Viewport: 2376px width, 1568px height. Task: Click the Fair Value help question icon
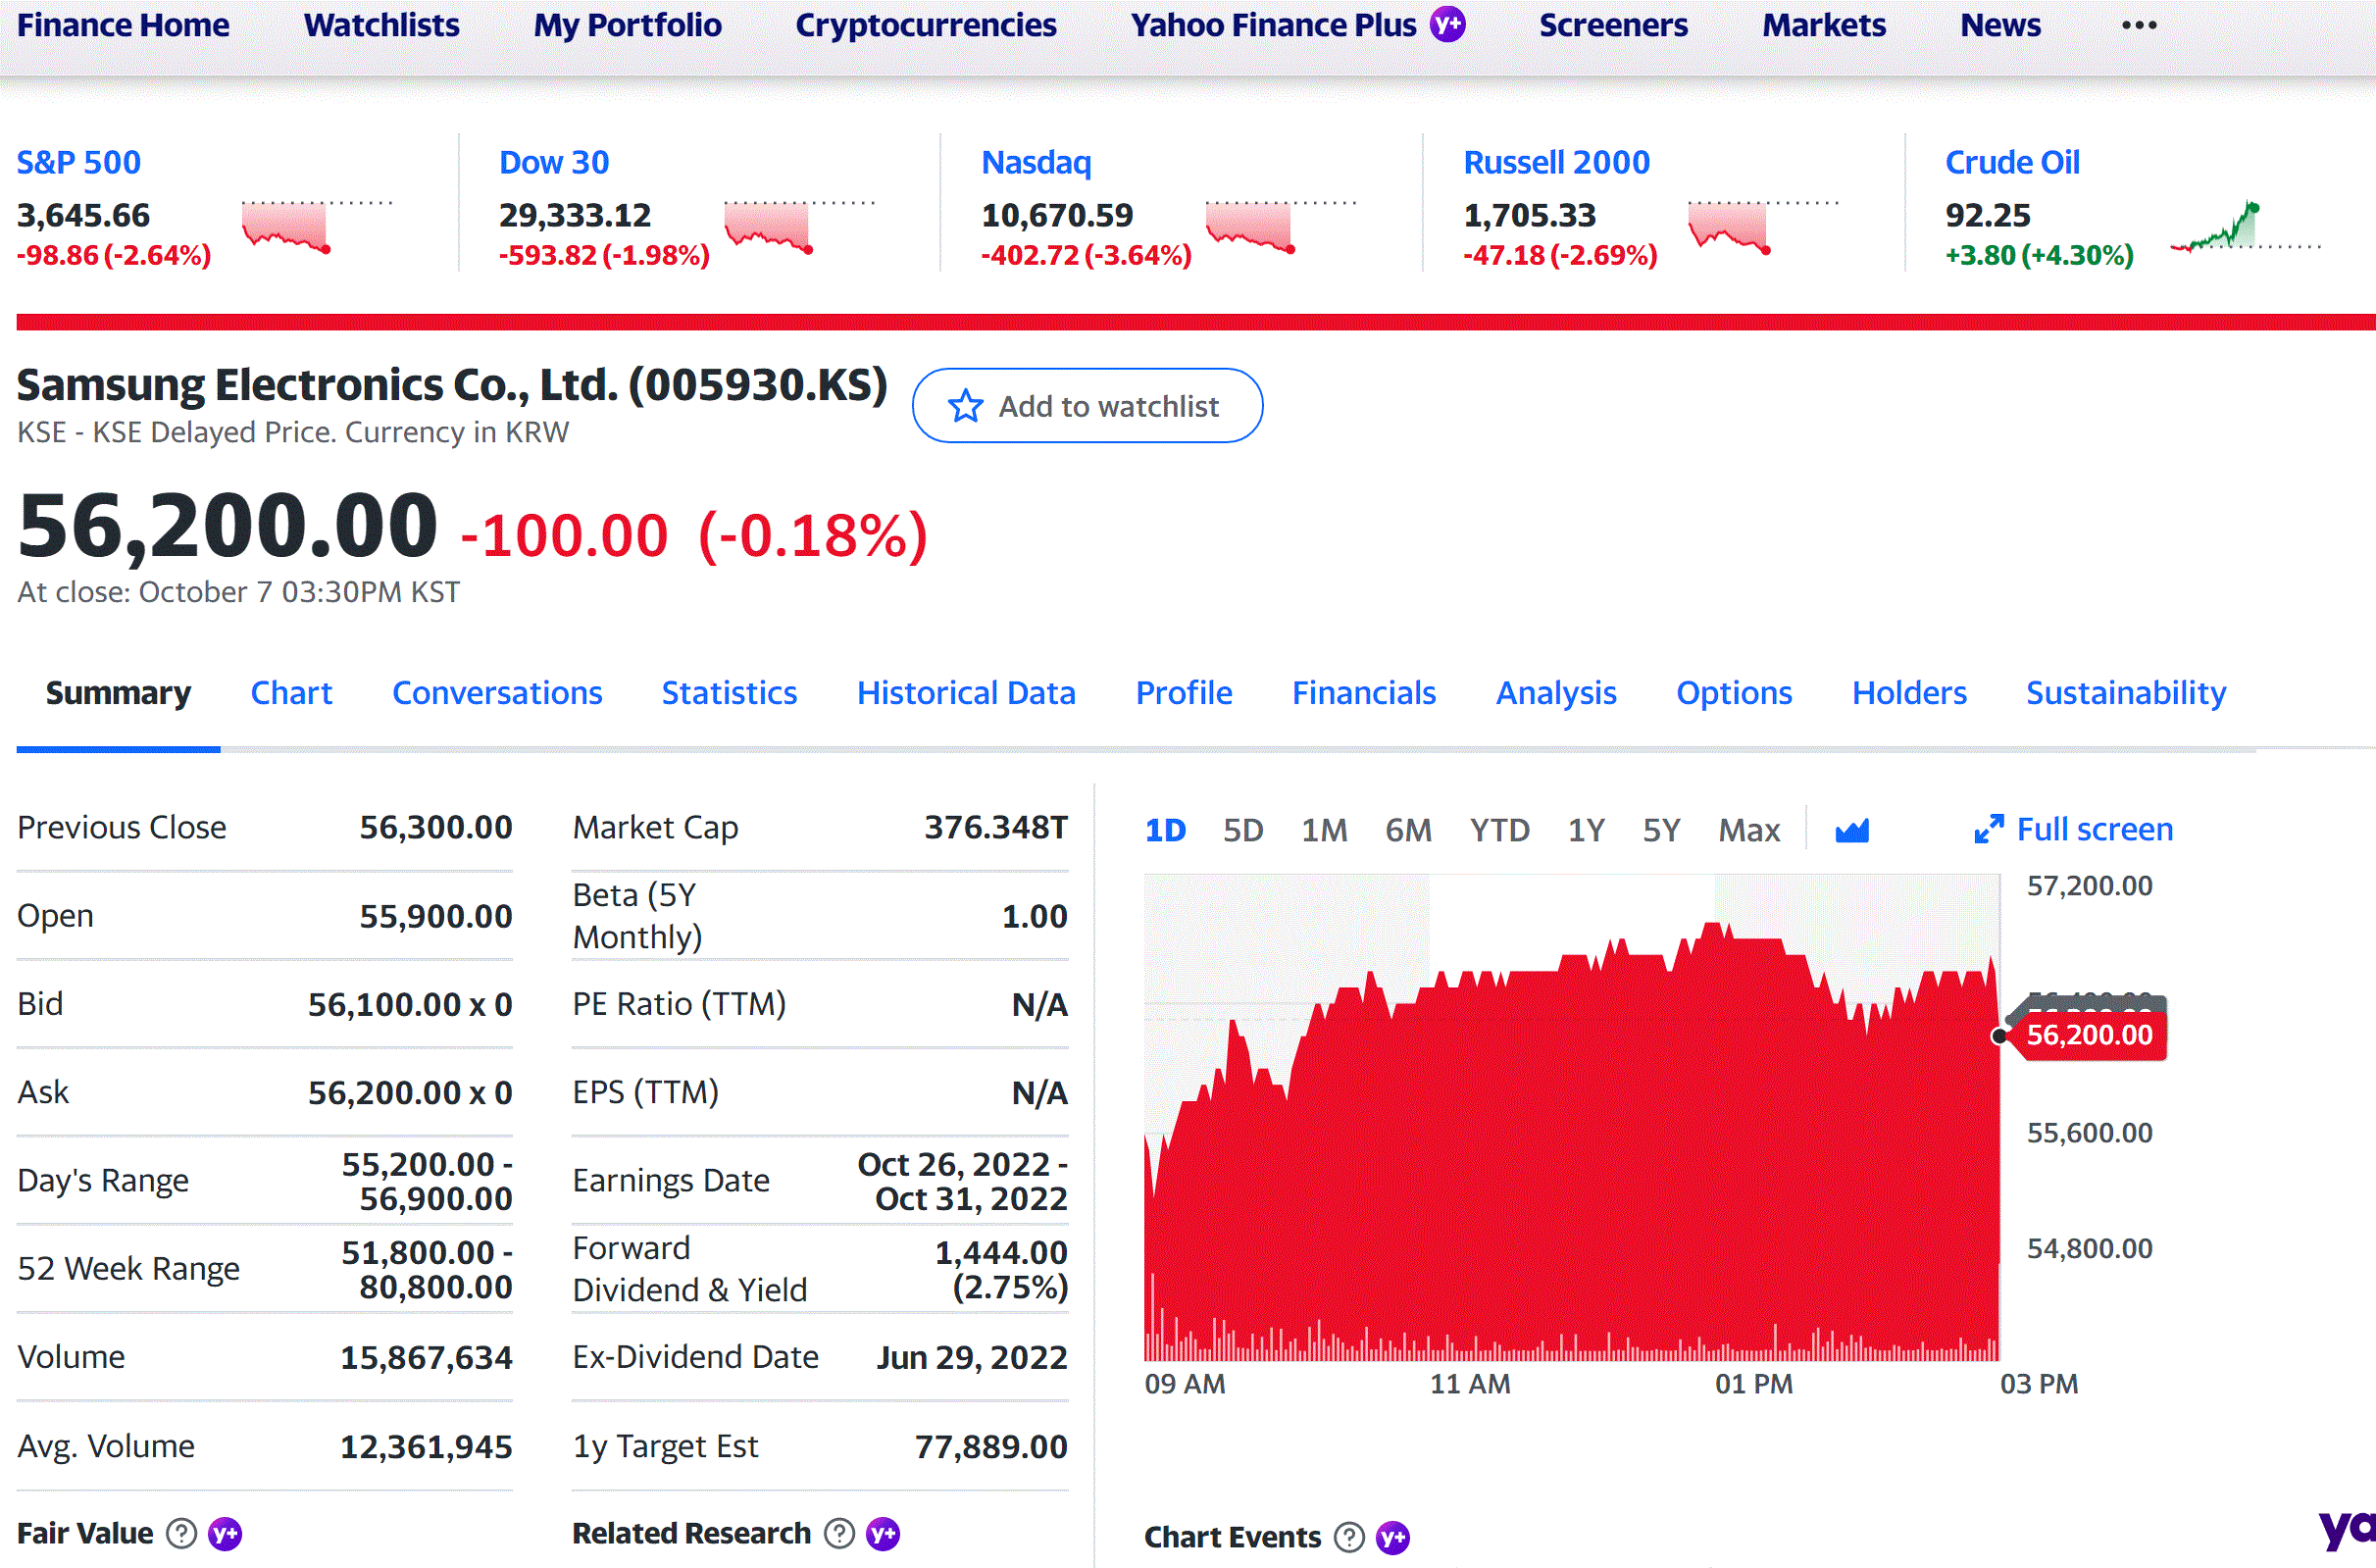(181, 1533)
